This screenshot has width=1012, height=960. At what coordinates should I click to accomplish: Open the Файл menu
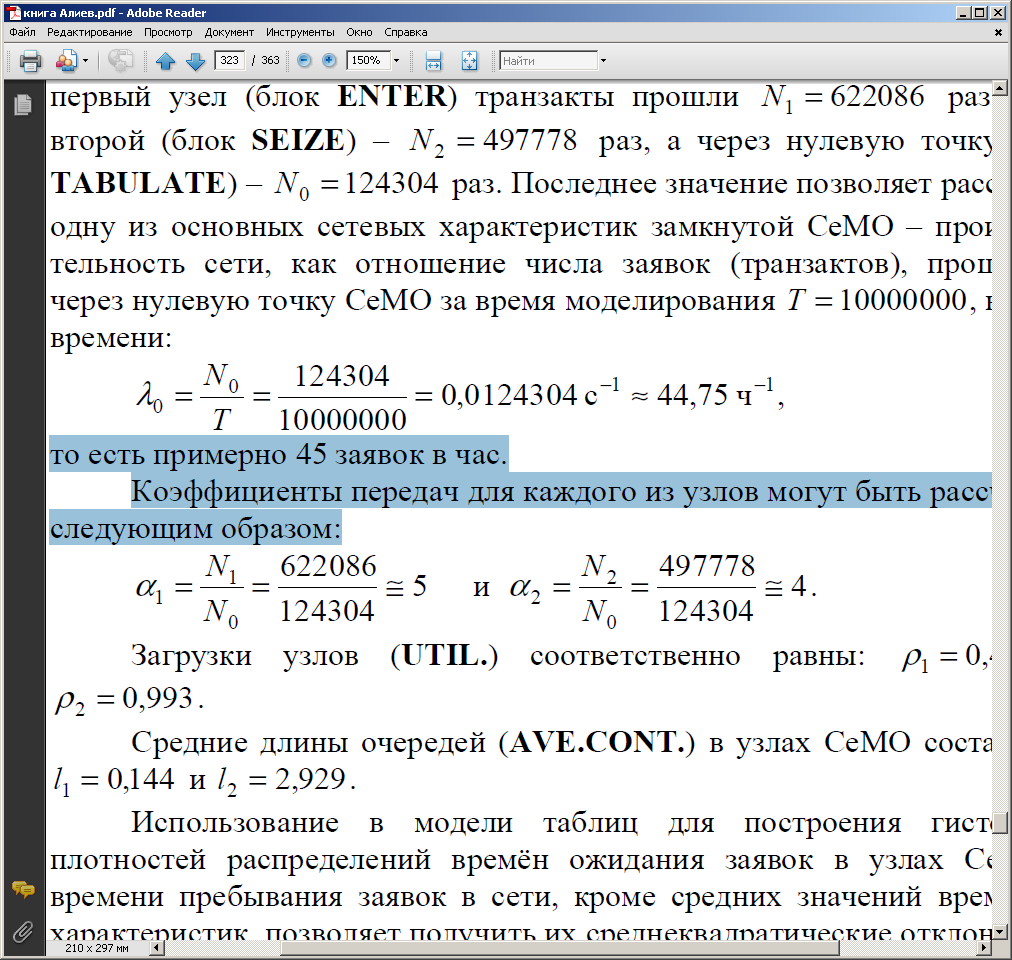[23, 32]
